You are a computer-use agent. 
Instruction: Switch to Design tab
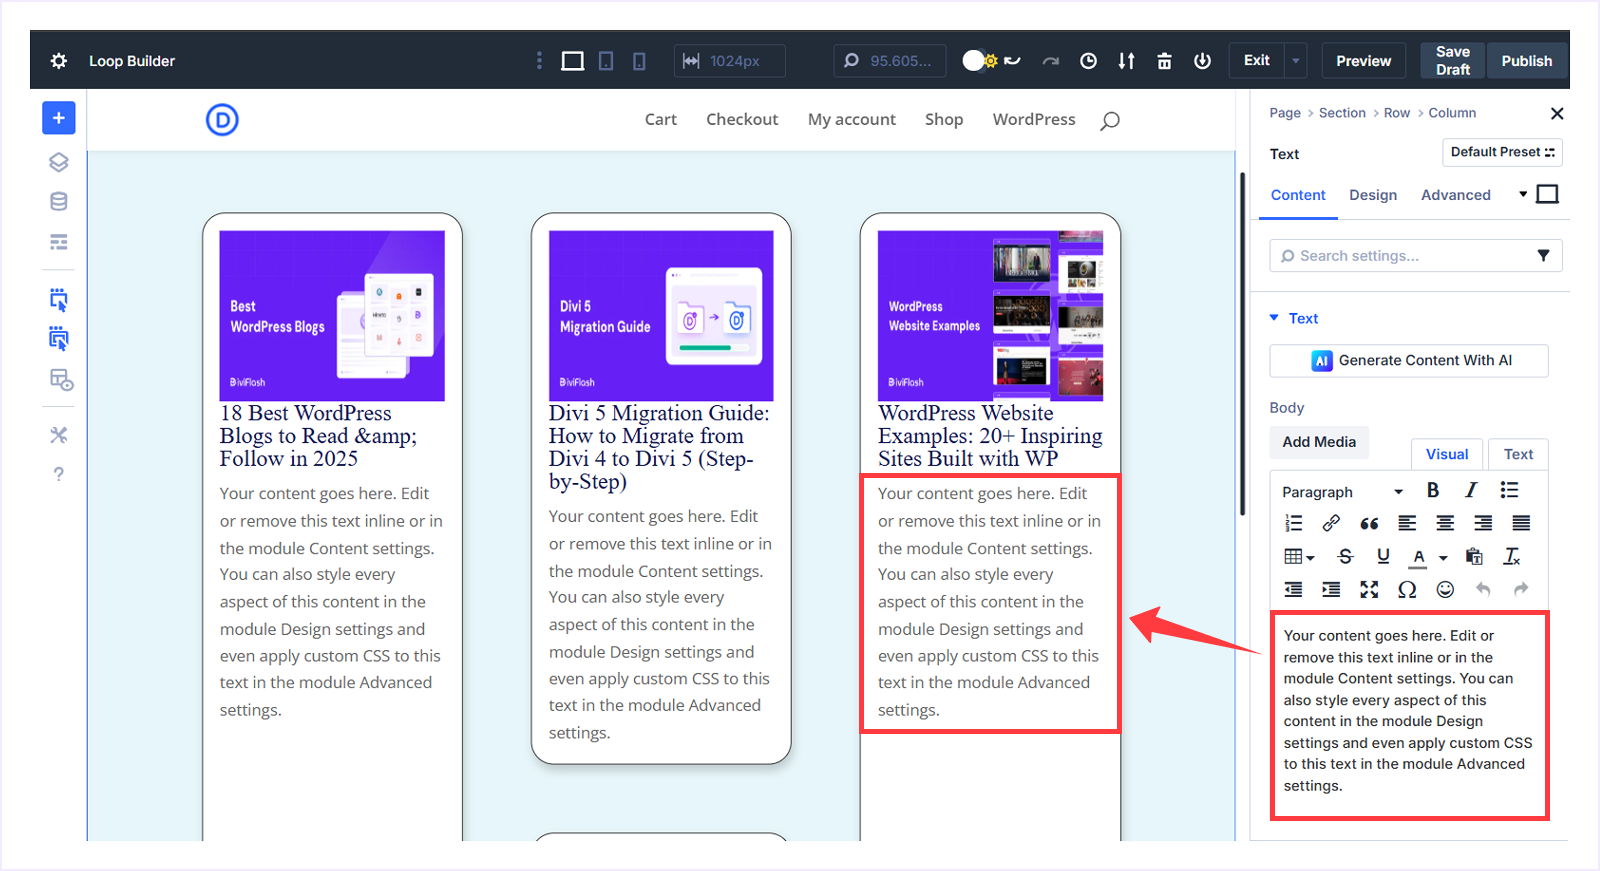(1373, 195)
